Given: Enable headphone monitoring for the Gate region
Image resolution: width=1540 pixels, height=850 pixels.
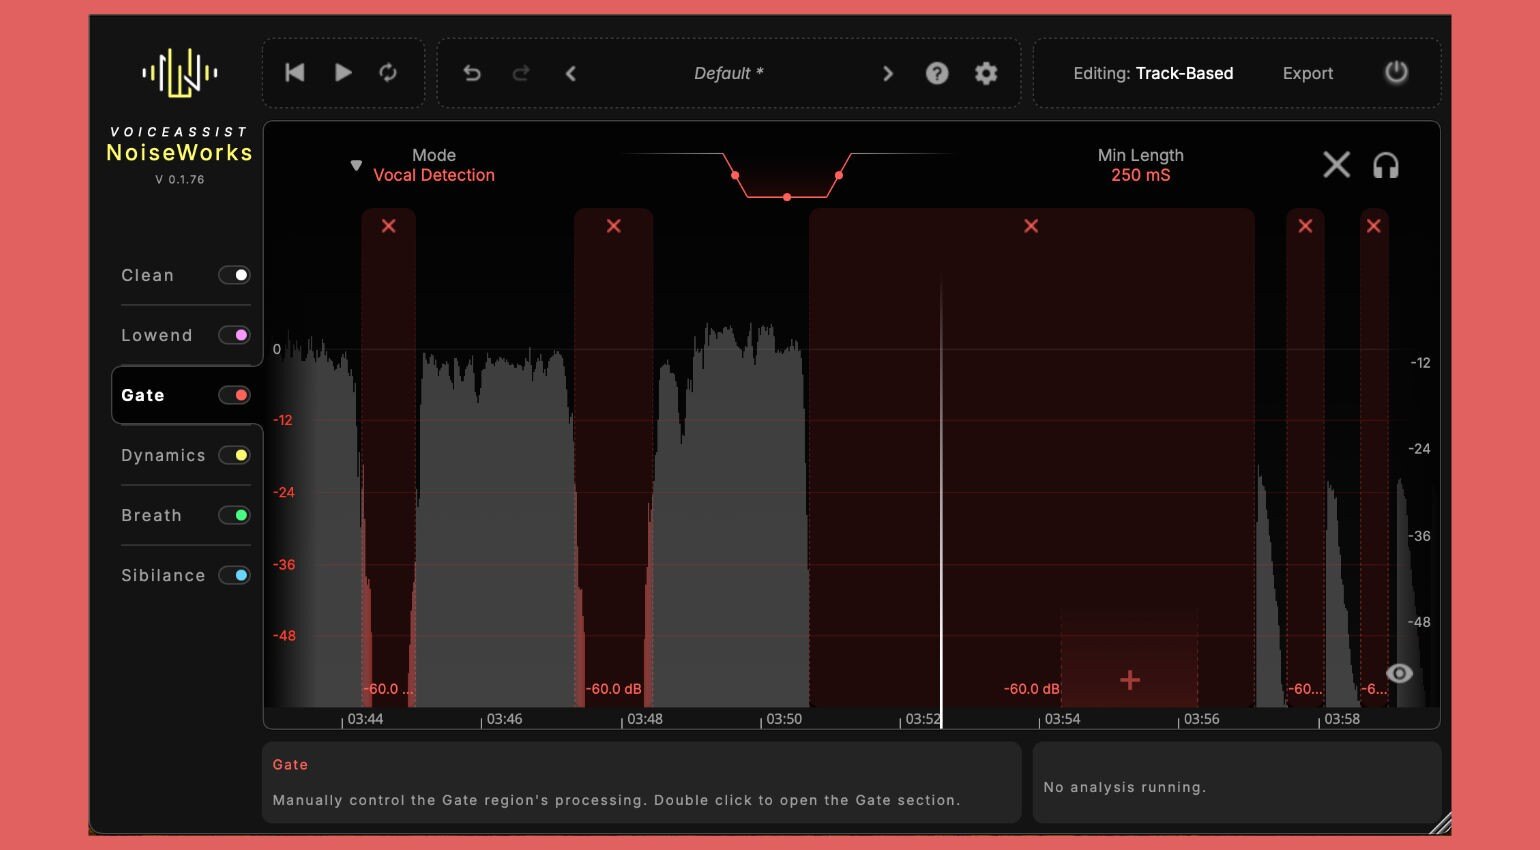Looking at the screenshot, I should click(x=1386, y=165).
